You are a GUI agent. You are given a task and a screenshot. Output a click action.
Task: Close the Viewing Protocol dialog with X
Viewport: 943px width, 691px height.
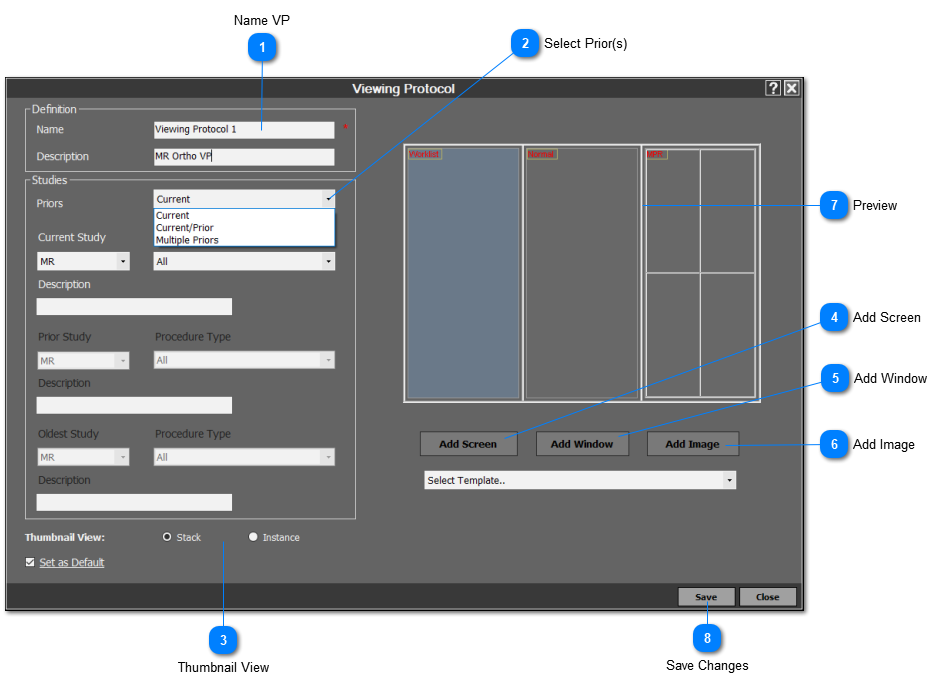[791, 88]
